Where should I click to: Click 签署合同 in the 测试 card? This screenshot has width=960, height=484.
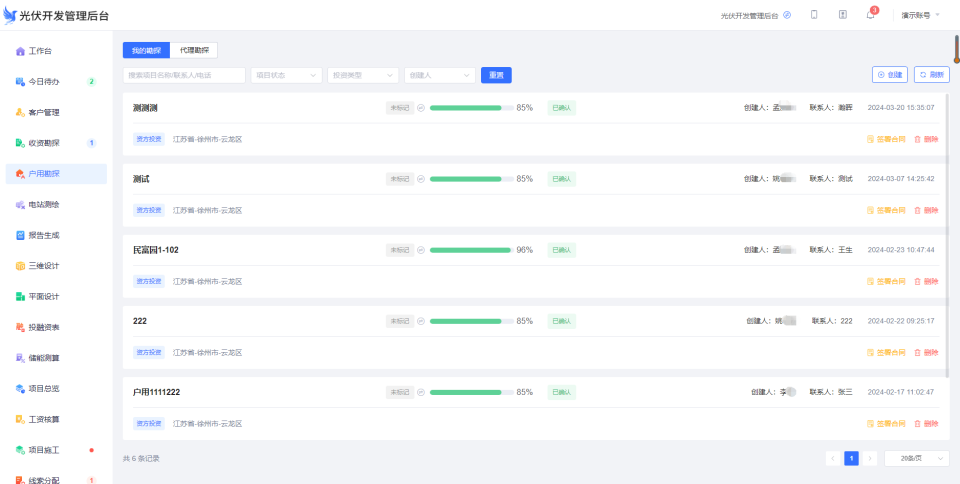[886, 210]
